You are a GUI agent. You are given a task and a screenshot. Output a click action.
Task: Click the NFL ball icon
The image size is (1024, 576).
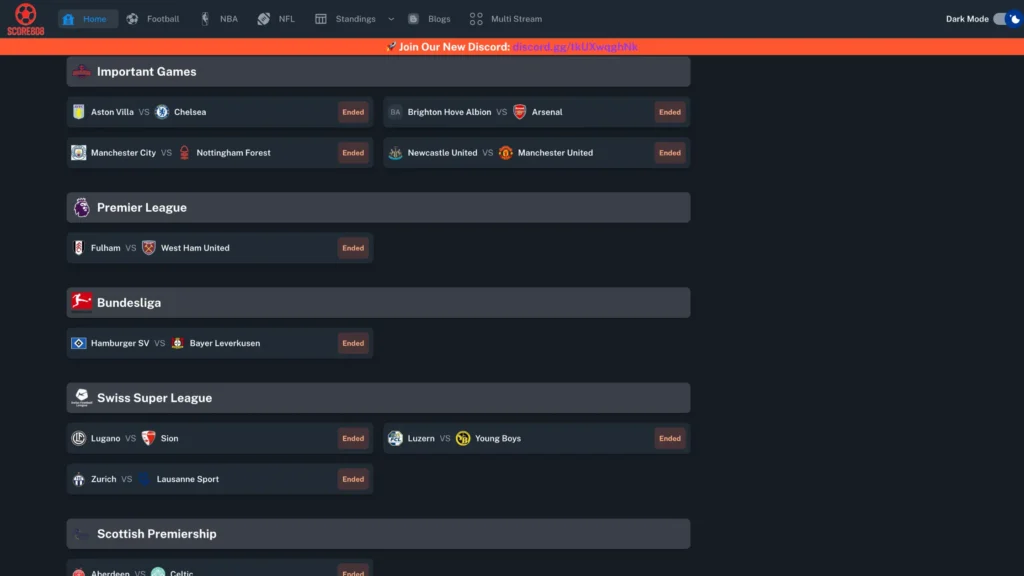pyautogui.click(x=263, y=19)
